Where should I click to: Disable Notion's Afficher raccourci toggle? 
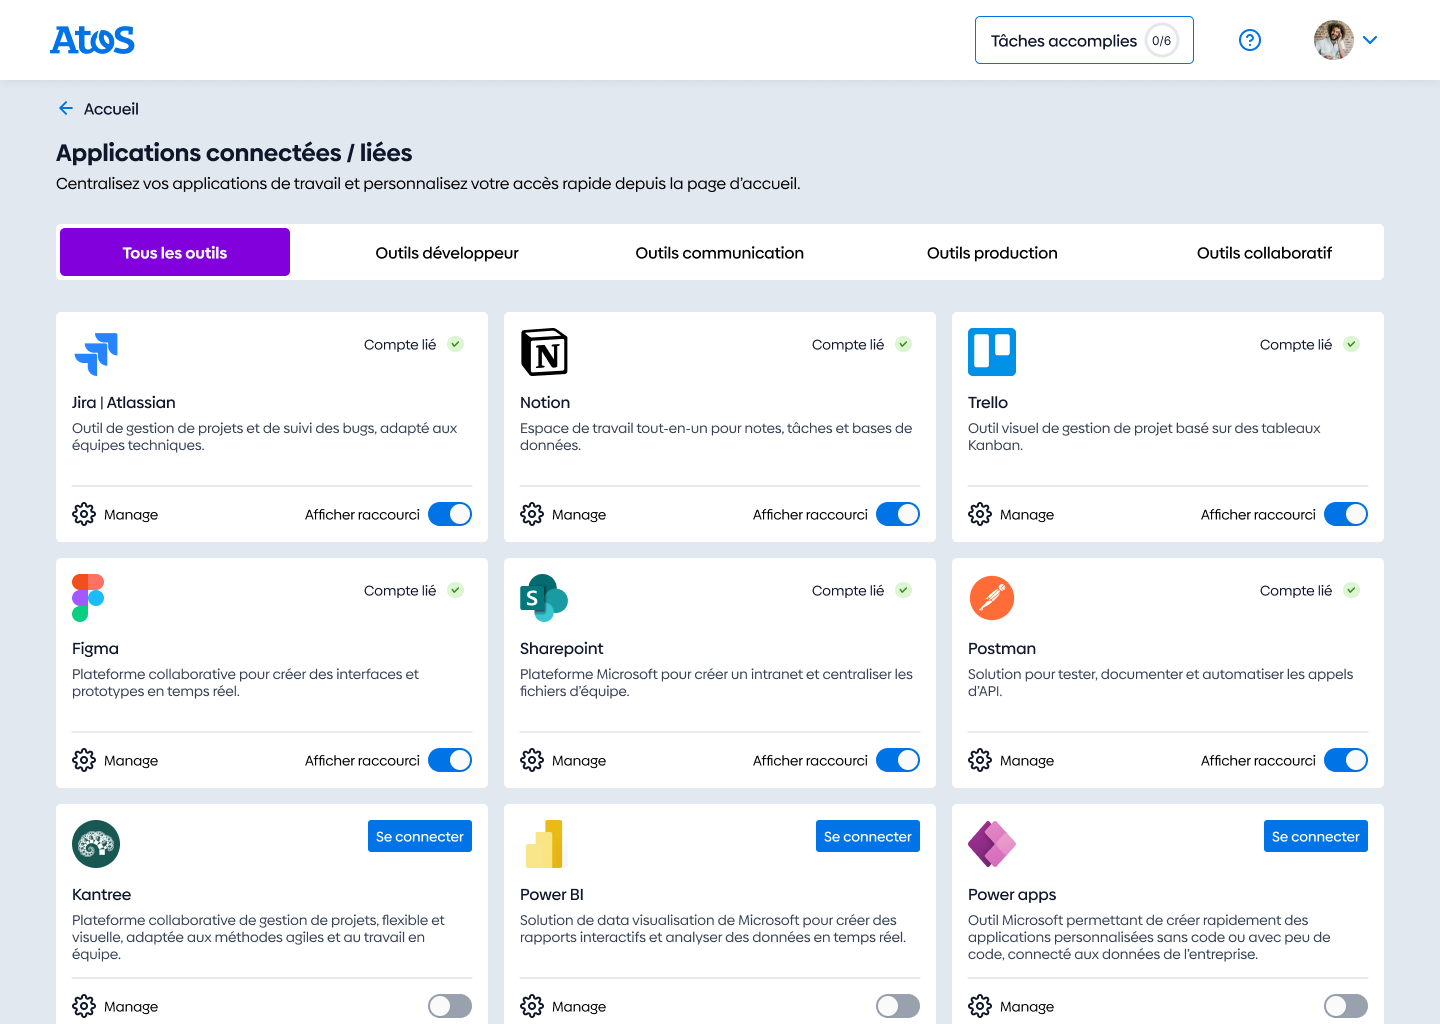(x=898, y=514)
